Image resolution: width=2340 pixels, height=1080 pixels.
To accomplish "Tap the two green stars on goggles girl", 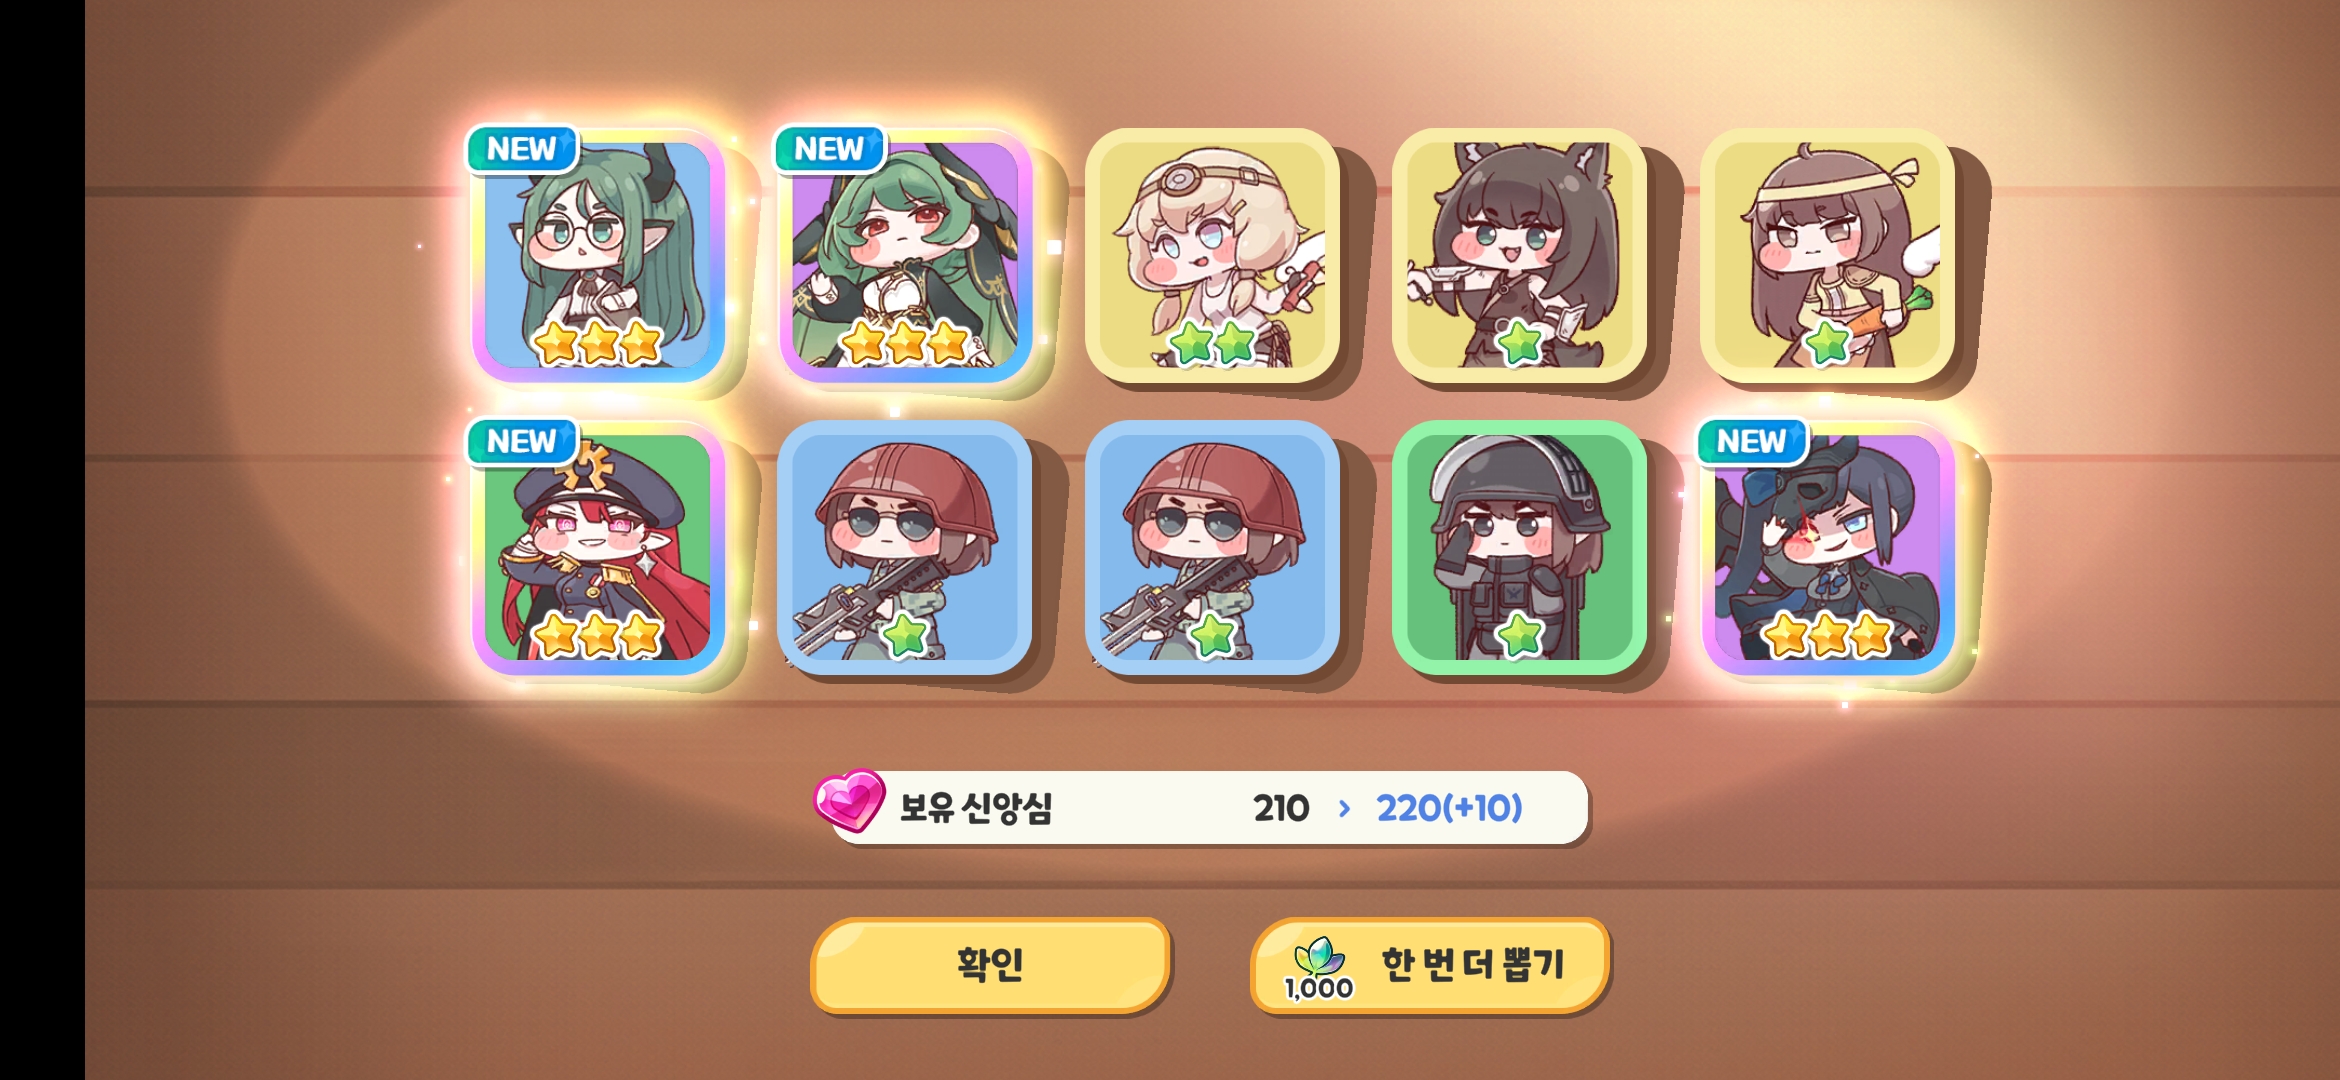I will tap(1212, 343).
